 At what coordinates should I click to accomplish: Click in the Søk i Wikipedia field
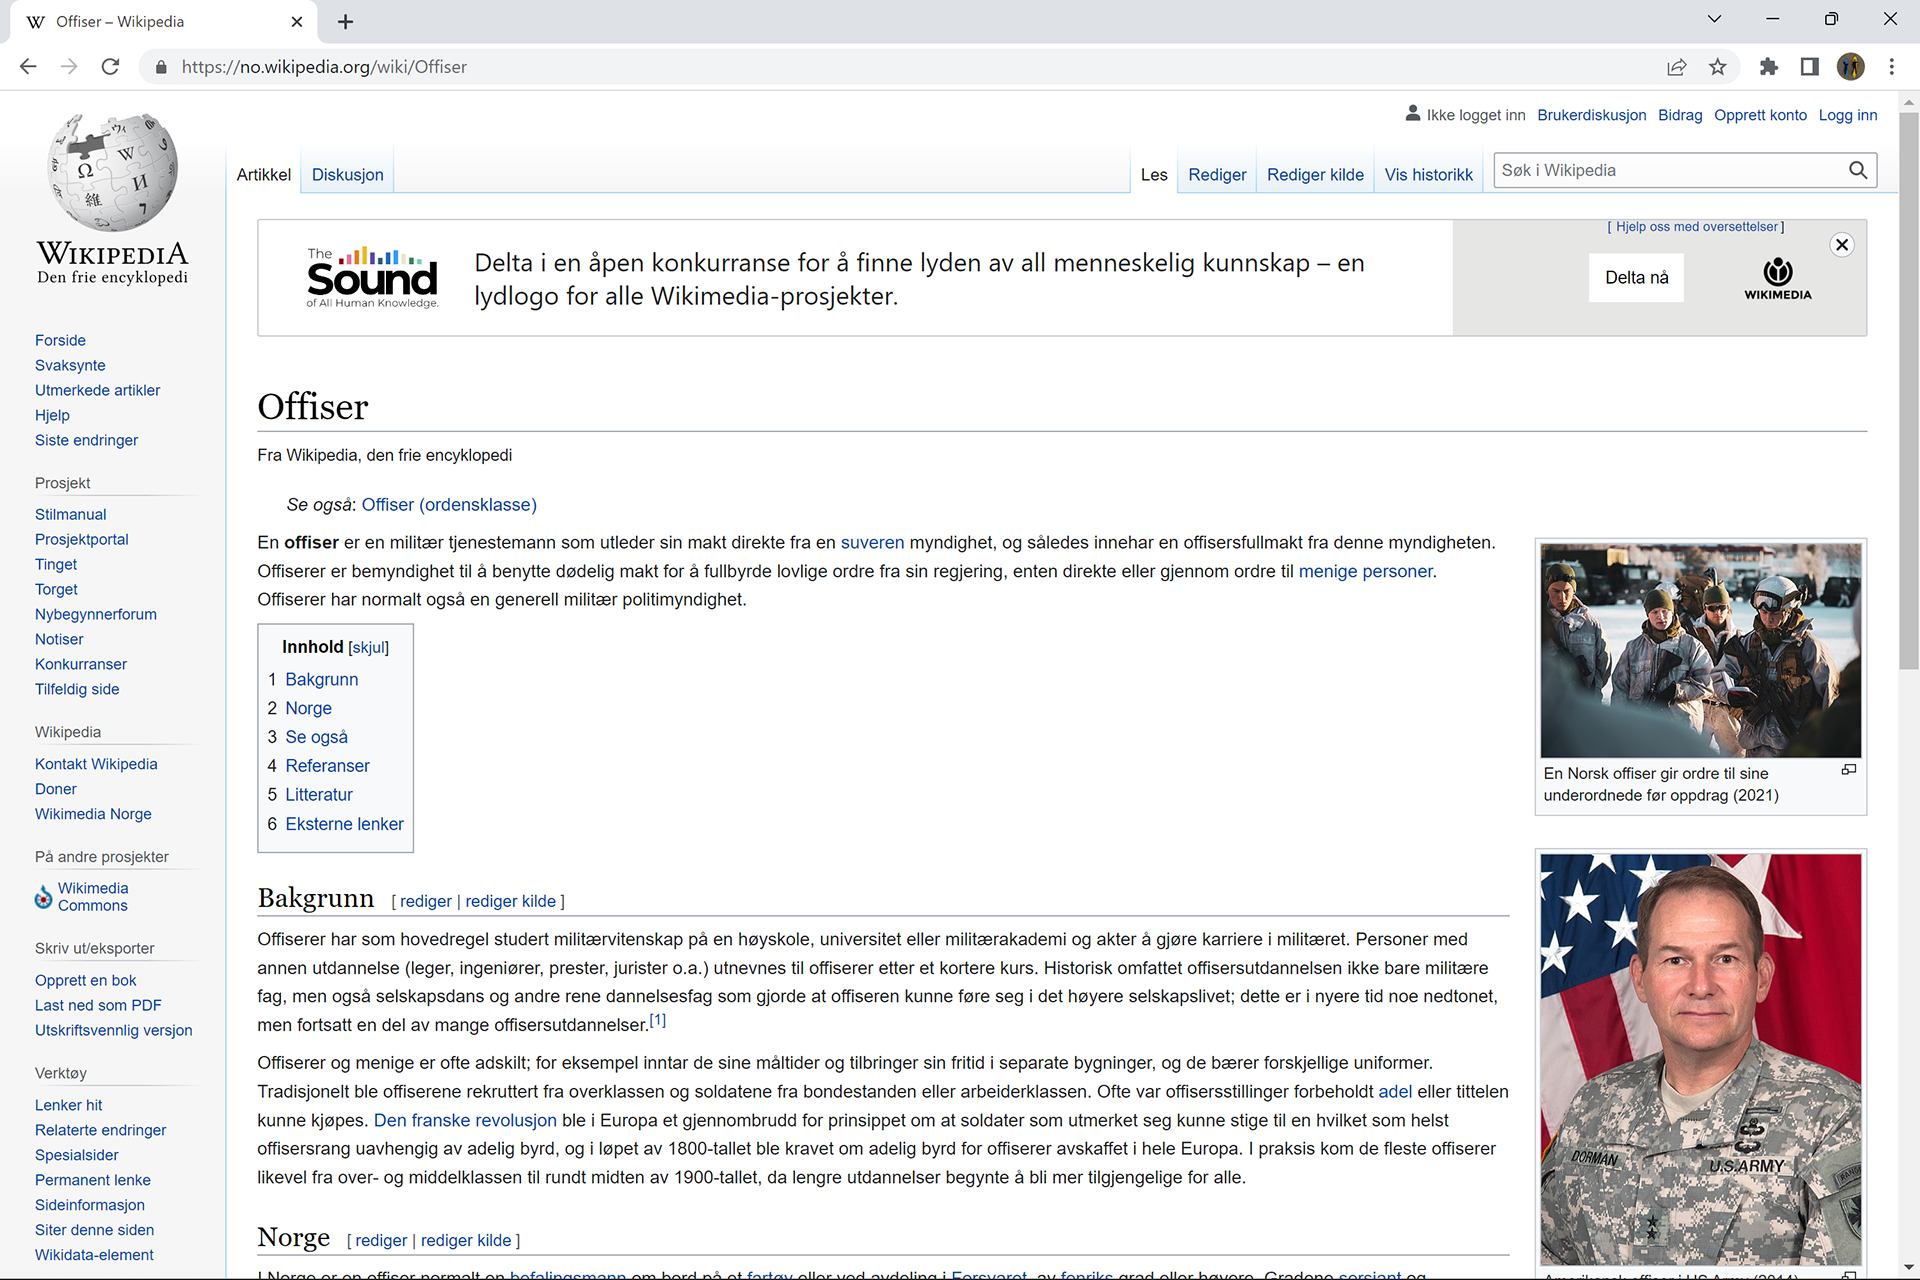point(1670,170)
